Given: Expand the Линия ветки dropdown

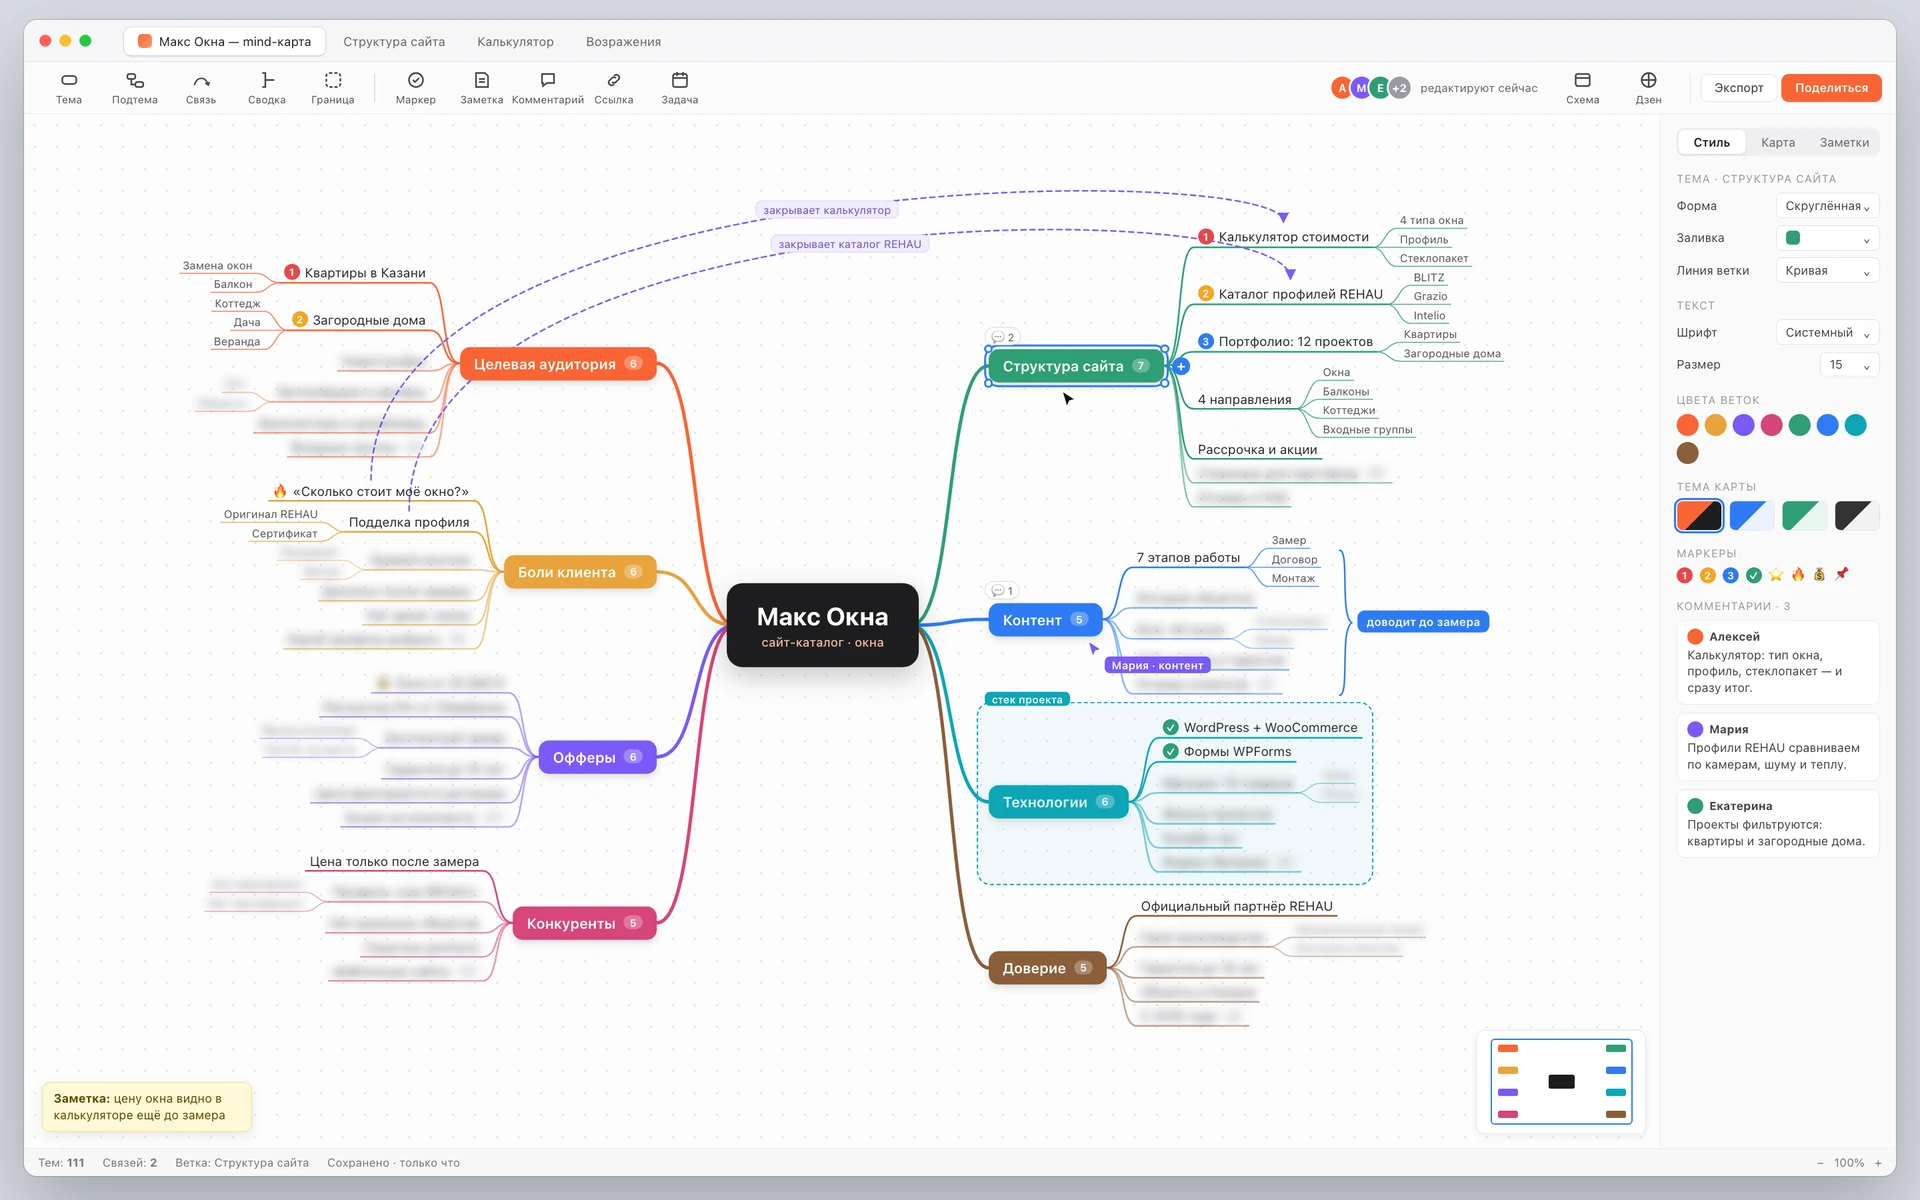Looking at the screenshot, I should [1828, 271].
